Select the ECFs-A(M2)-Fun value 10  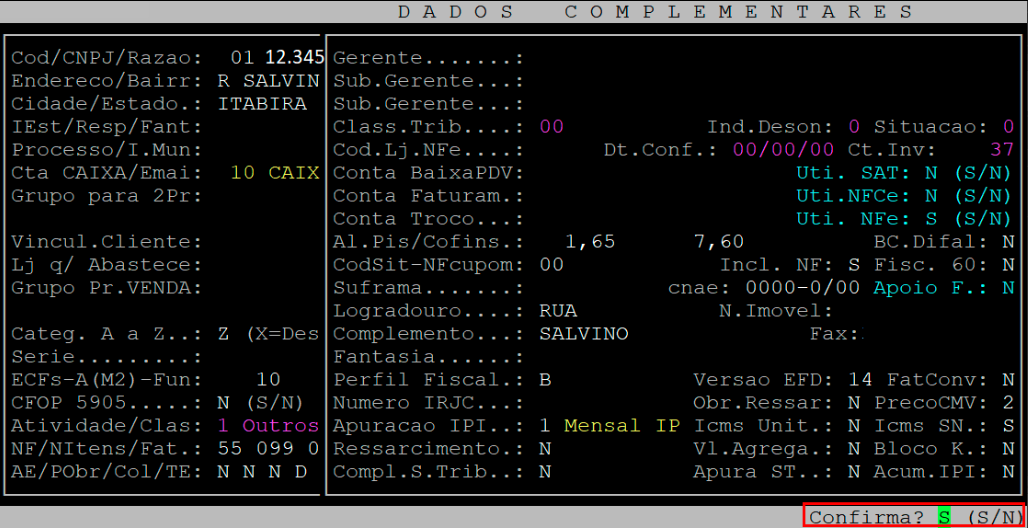click(x=268, y=380)
